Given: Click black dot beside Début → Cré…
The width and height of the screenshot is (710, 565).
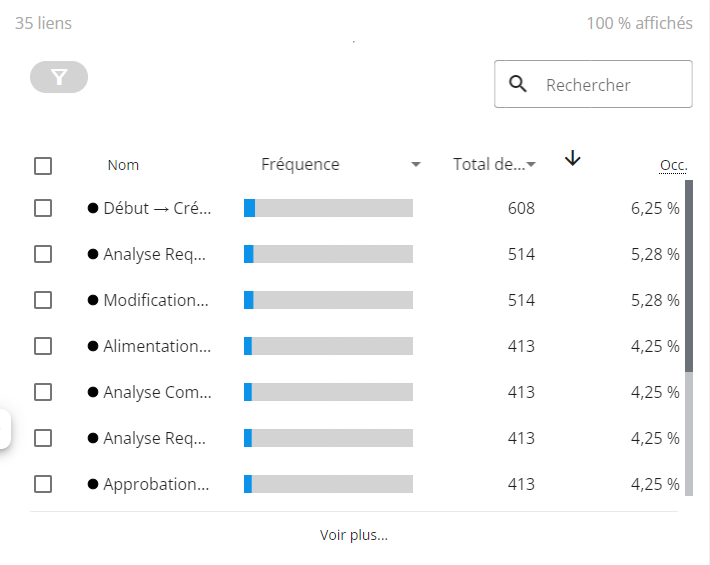Looking at the screenshot, I should [x=93, y=208].
